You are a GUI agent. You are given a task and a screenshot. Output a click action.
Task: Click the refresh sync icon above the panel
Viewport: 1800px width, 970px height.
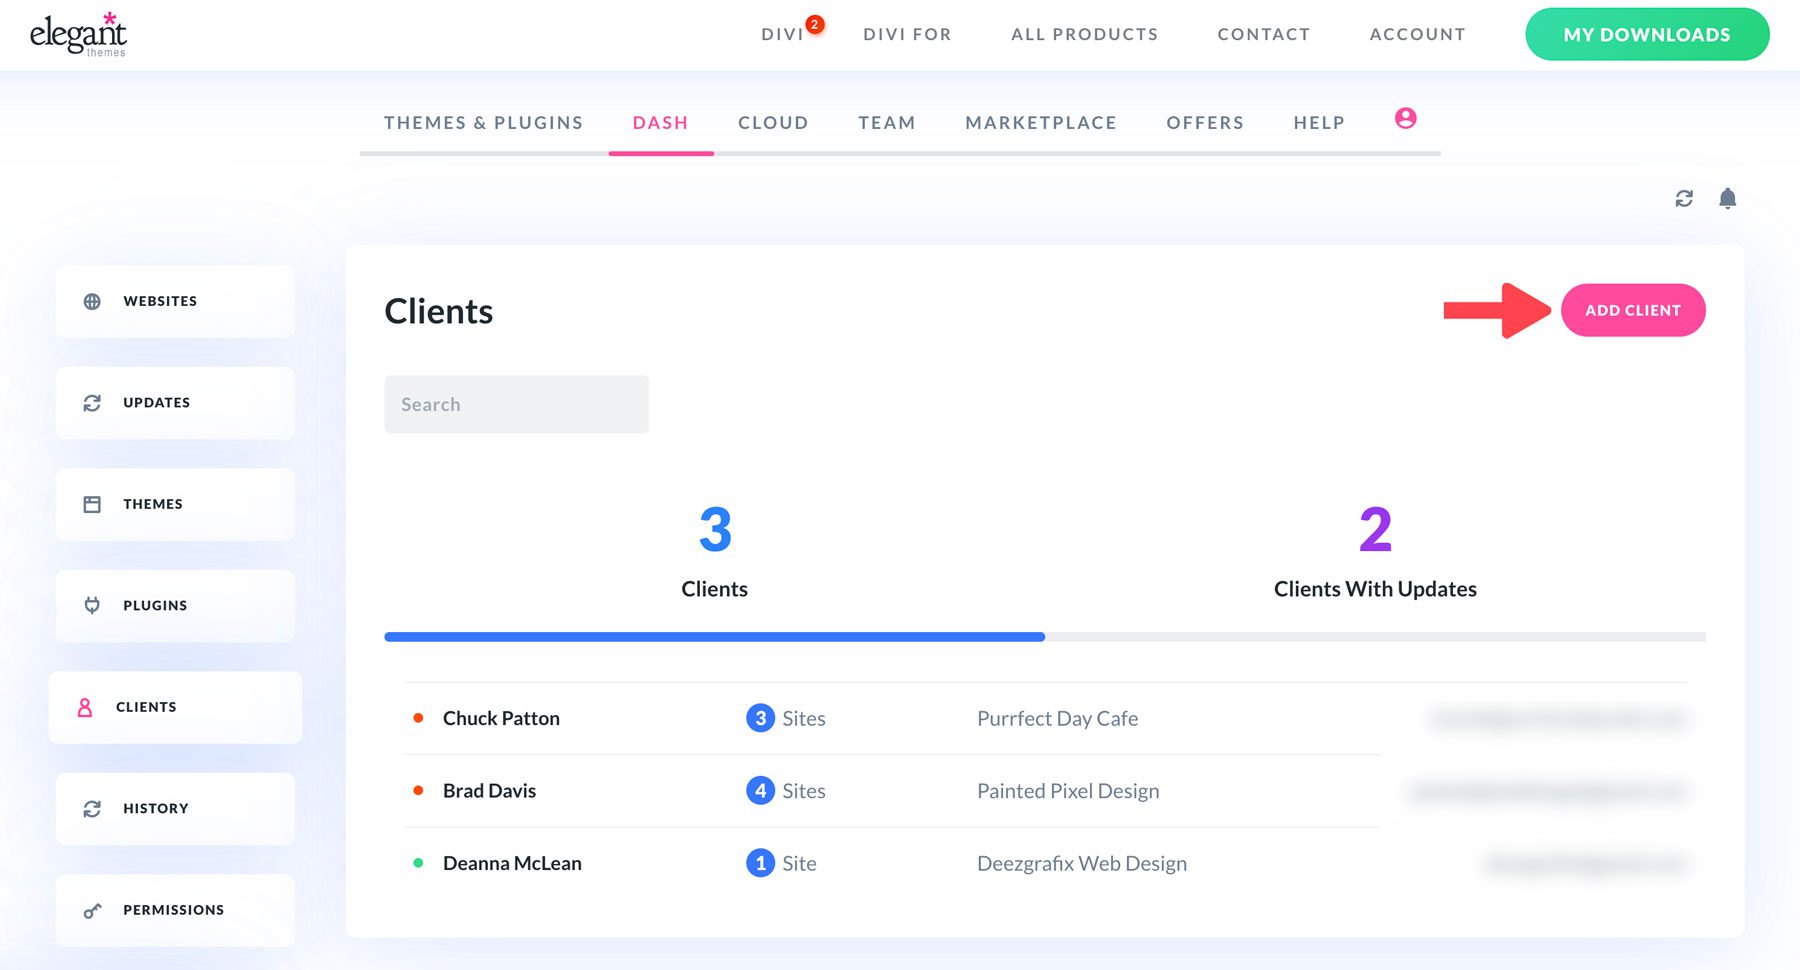1684,198
